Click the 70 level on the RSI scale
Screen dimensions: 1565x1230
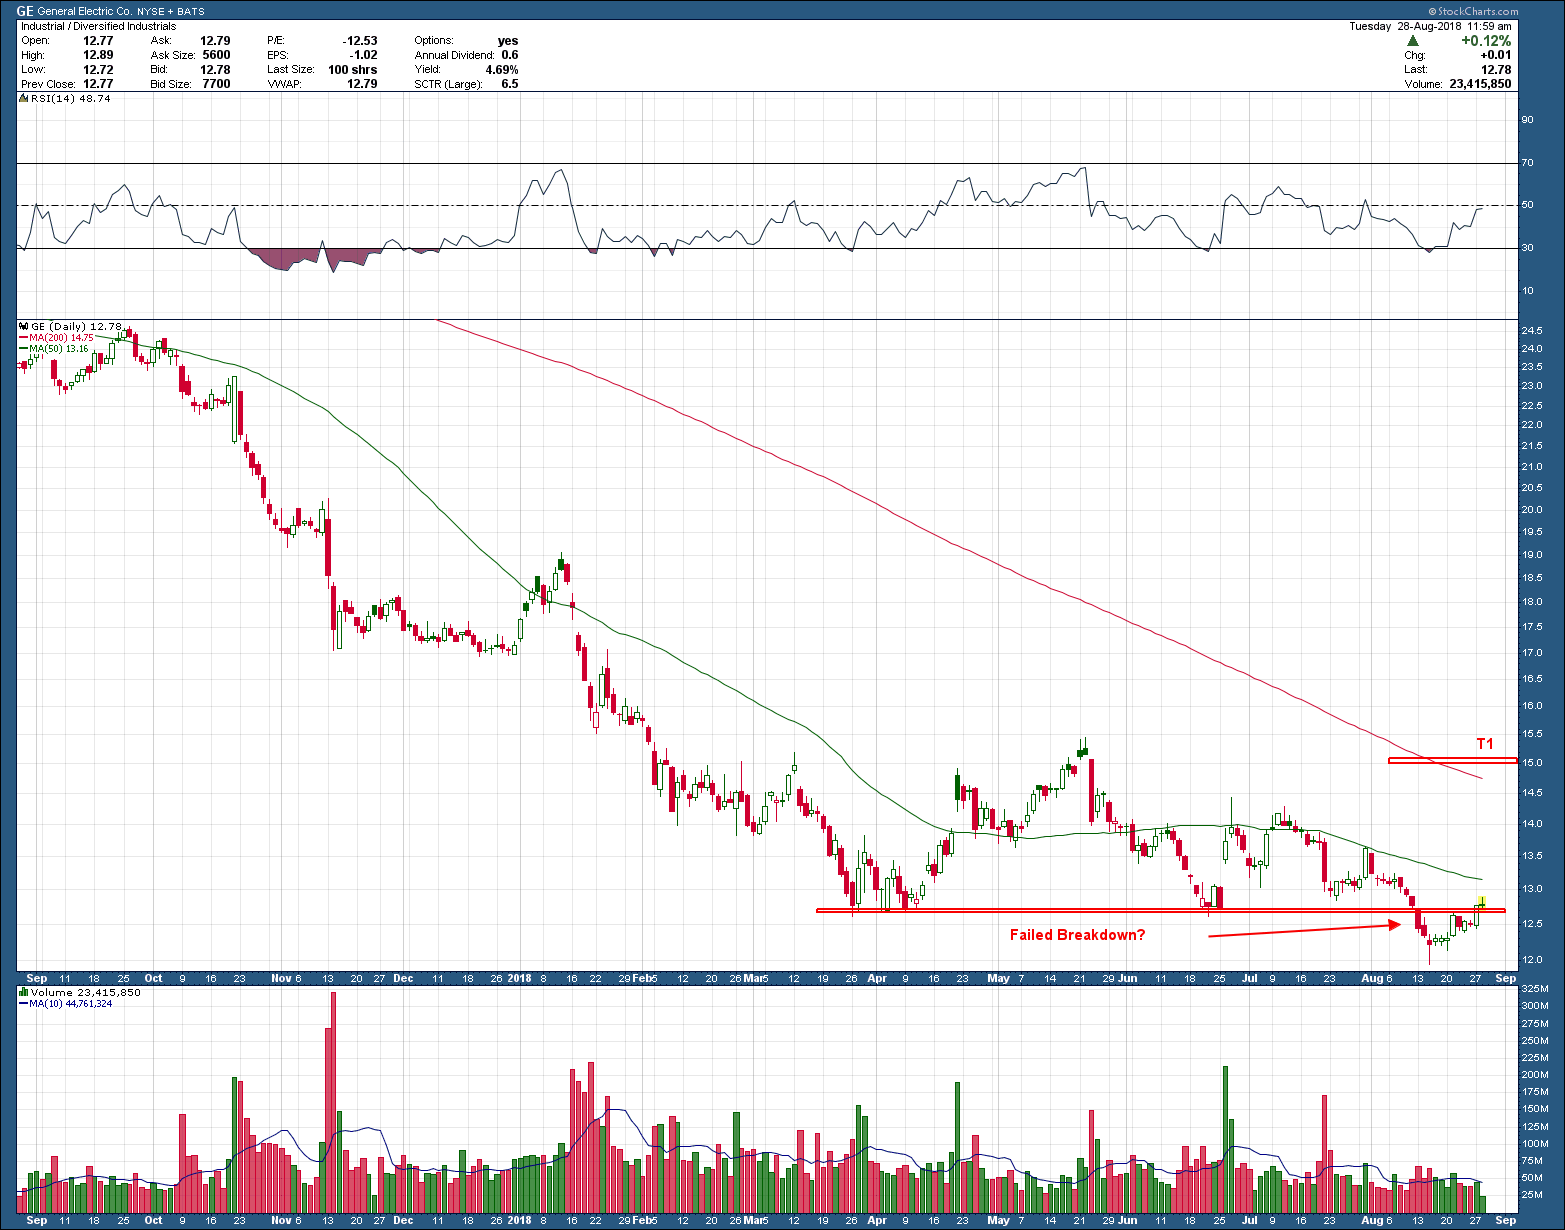click(1527, 162)
